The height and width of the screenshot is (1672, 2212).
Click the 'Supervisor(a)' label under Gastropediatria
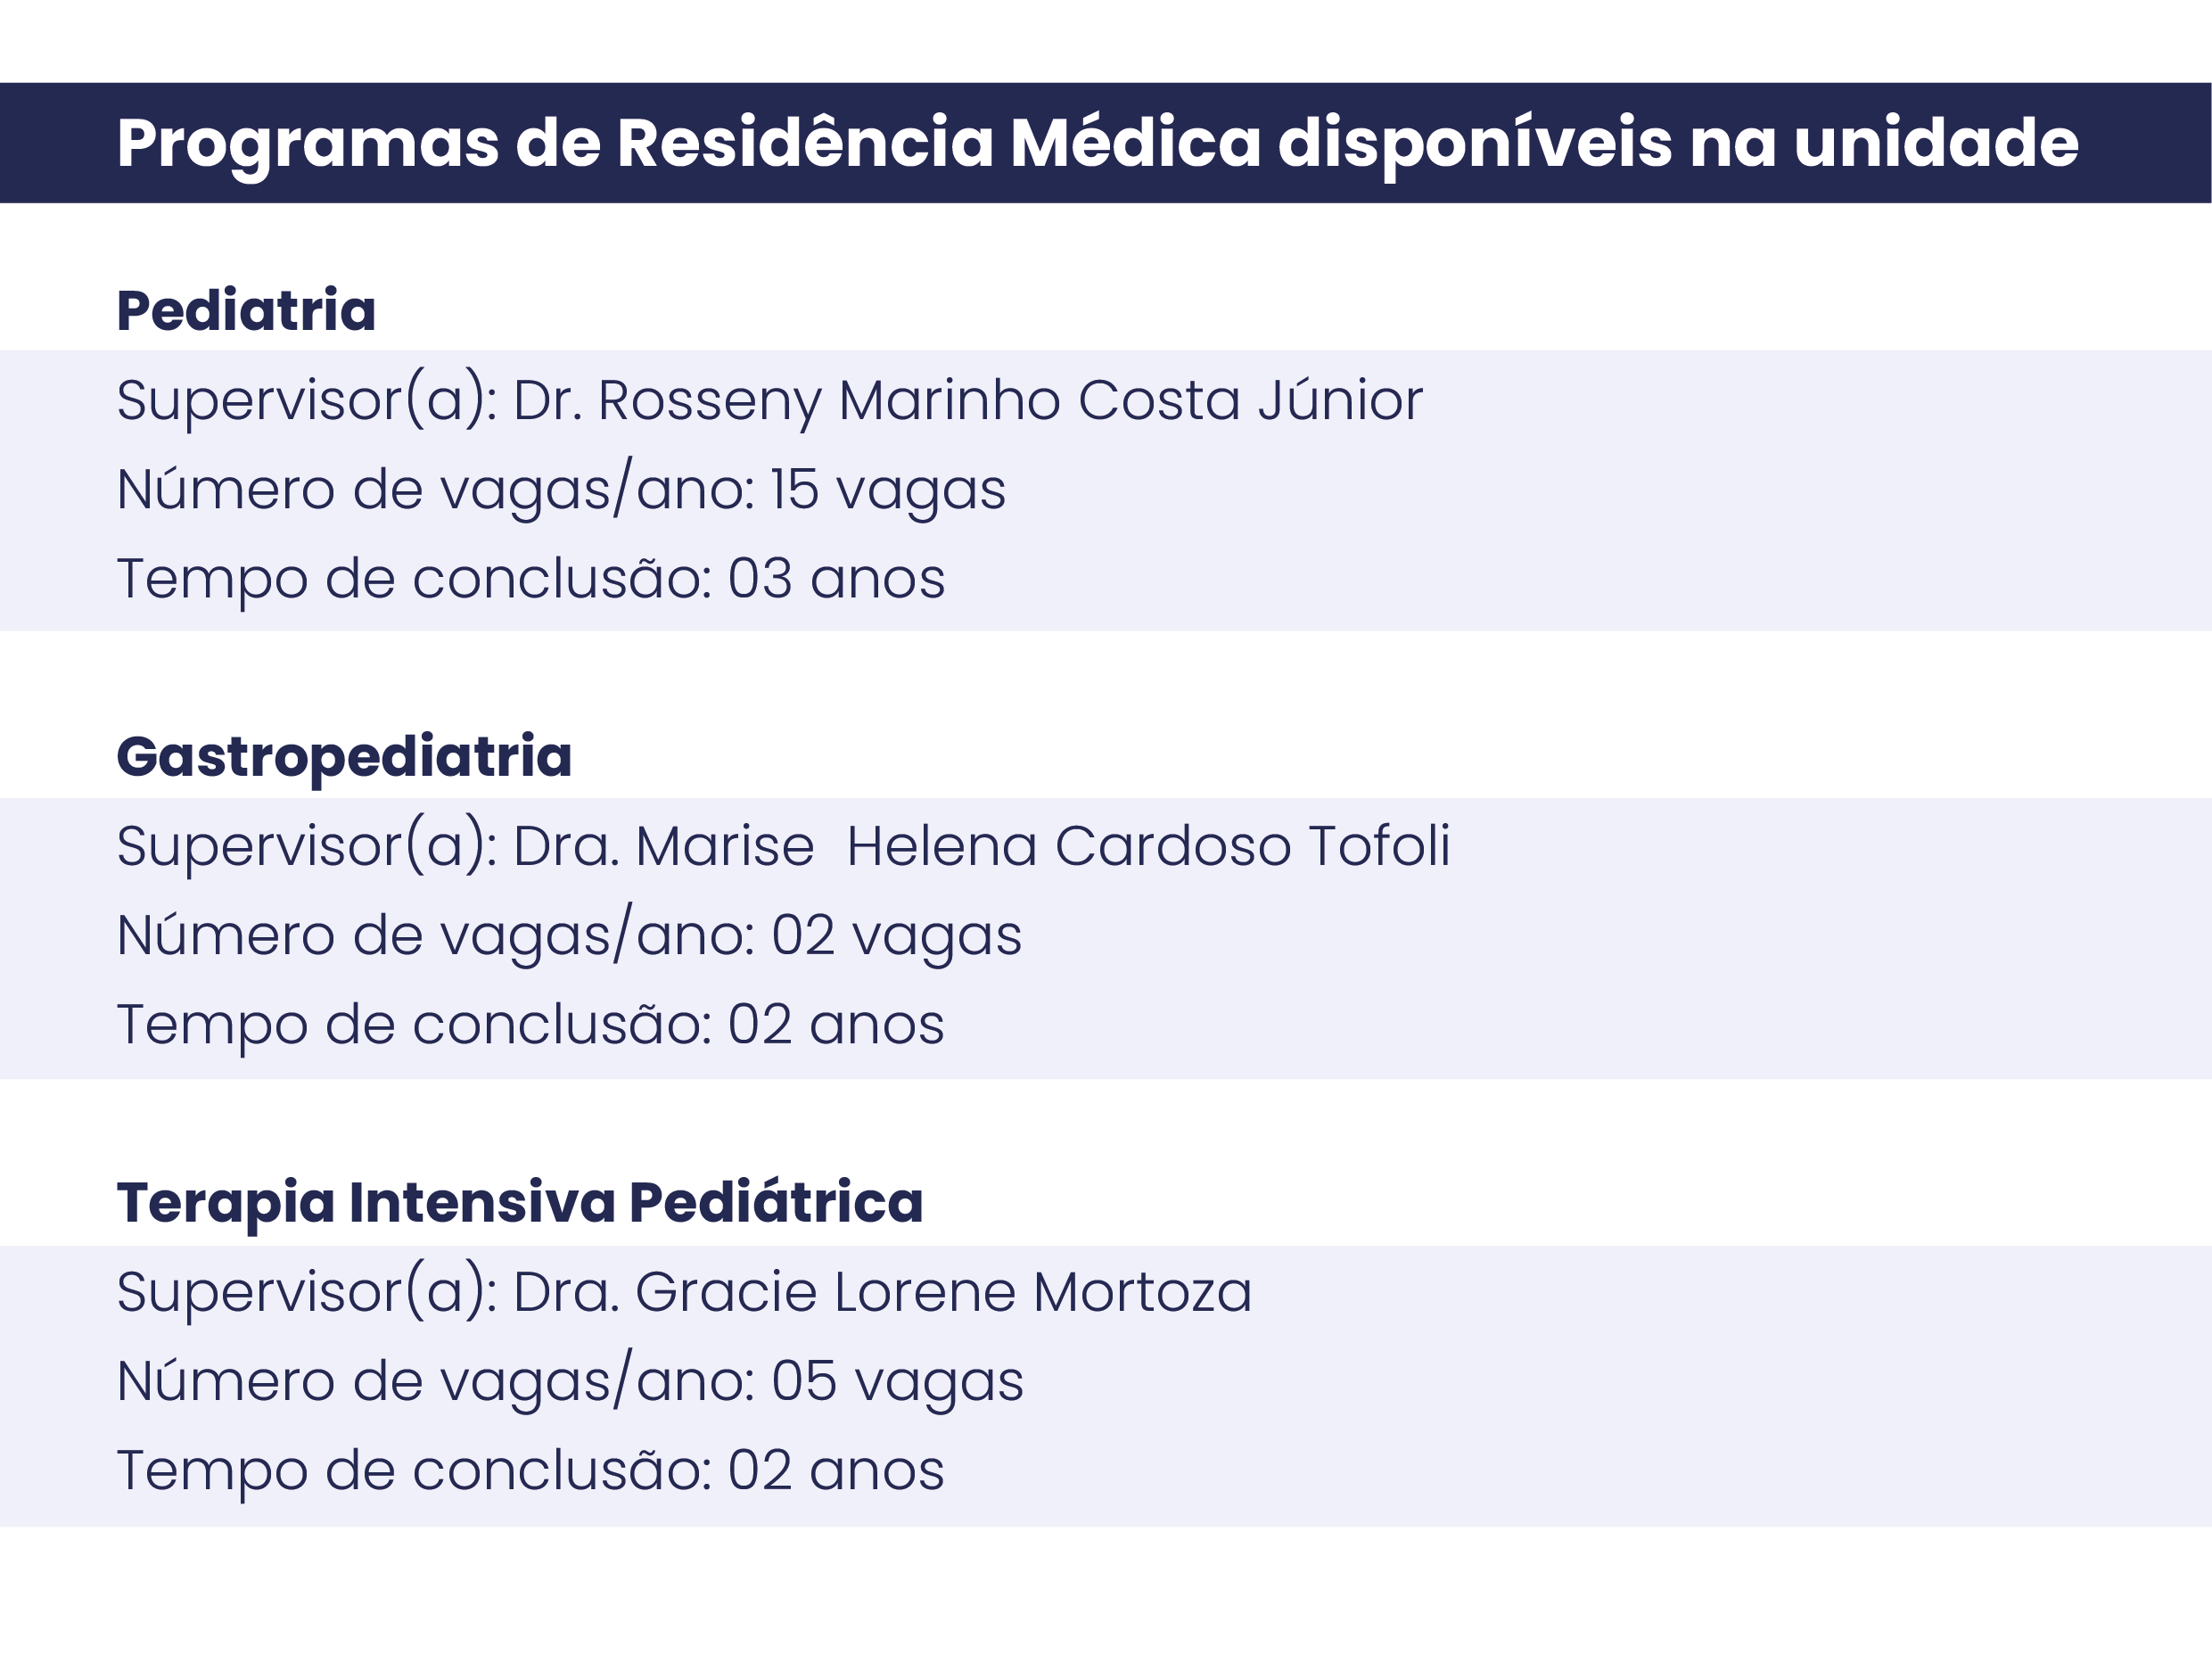(306, 846)
